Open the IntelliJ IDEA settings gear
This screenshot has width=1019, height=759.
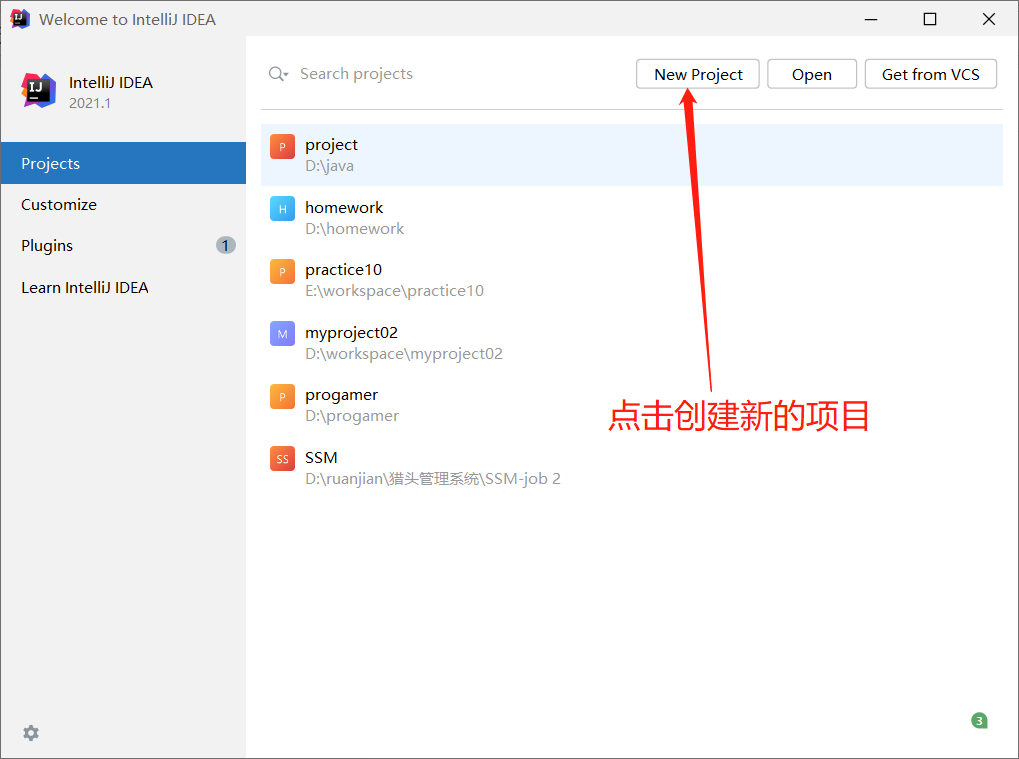(x=30, y=733)
